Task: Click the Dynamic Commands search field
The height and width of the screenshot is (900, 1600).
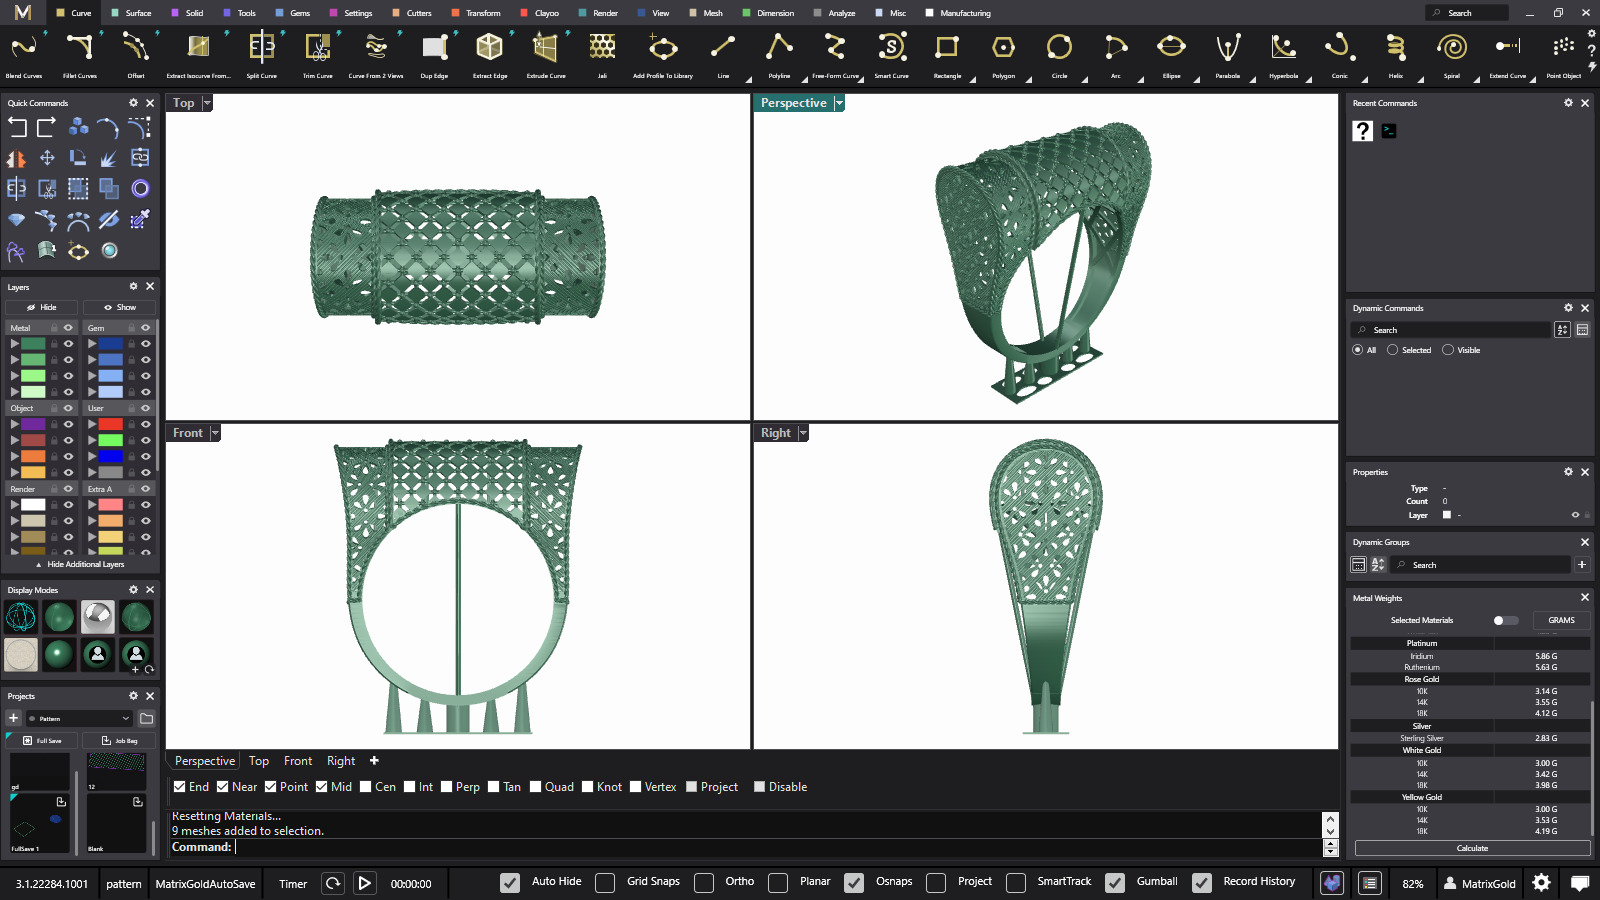Action: click(x=1450, y=330)
